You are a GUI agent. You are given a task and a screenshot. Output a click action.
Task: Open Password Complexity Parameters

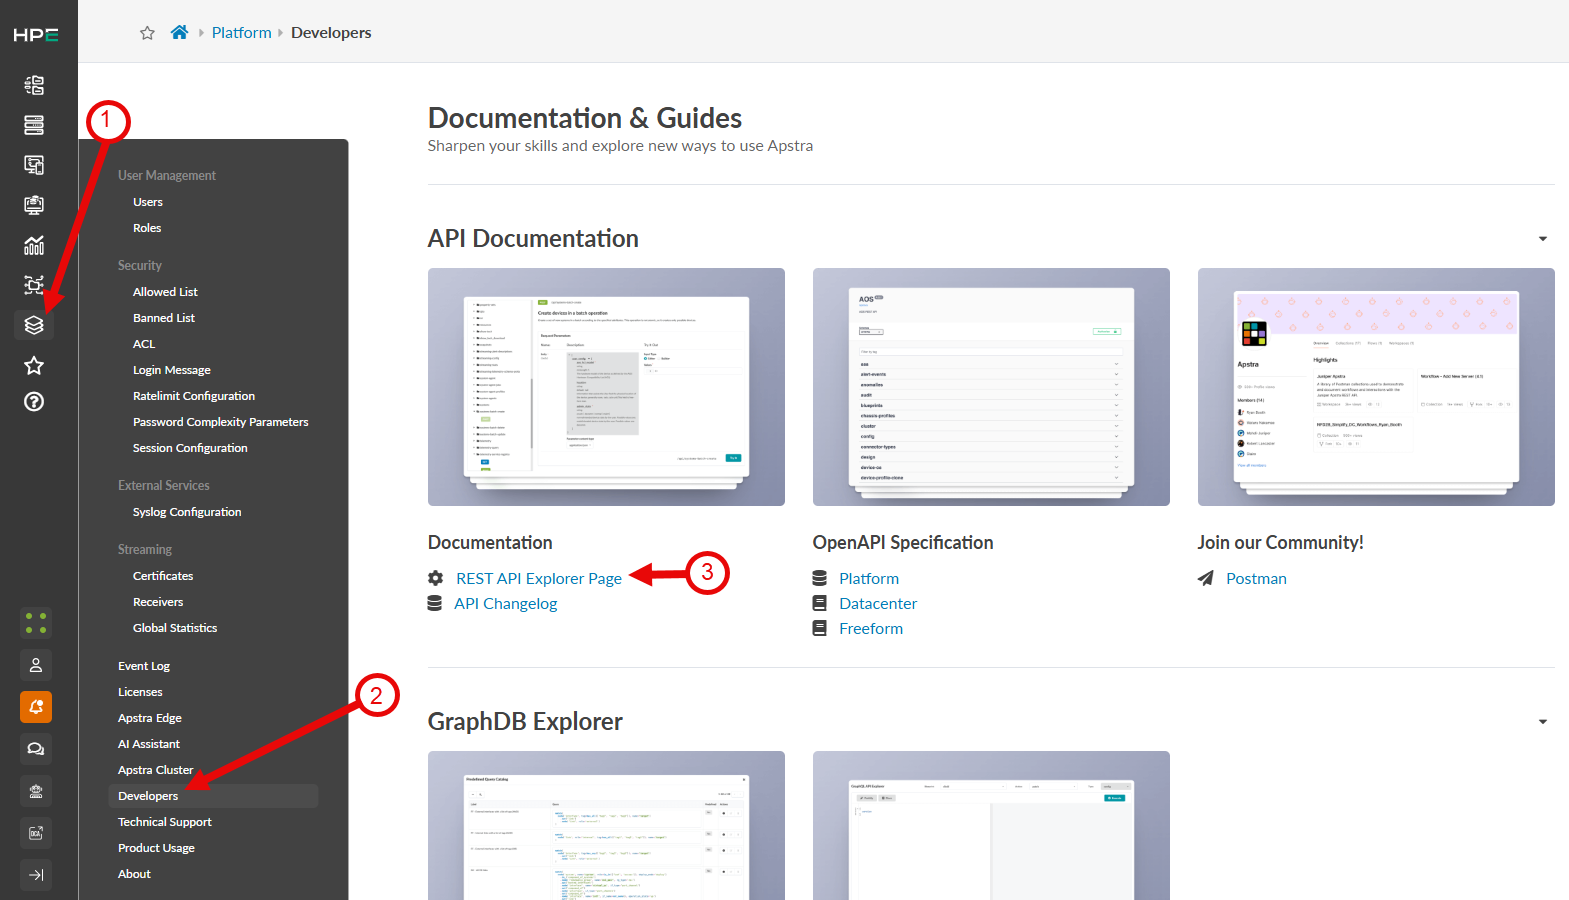tap(221, 422)
